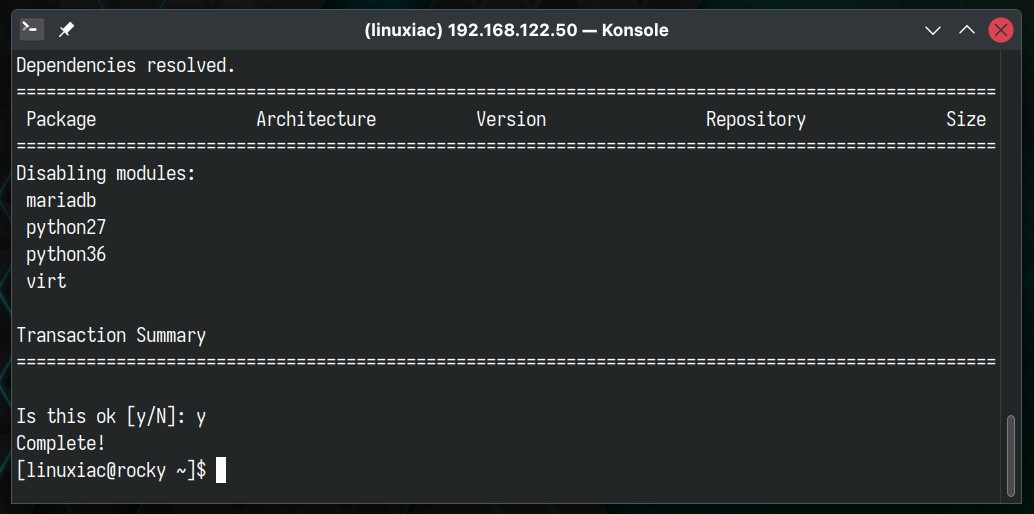Screen dimensions: 1034x514
Task: Click the Version column header text
Action: 511,119
